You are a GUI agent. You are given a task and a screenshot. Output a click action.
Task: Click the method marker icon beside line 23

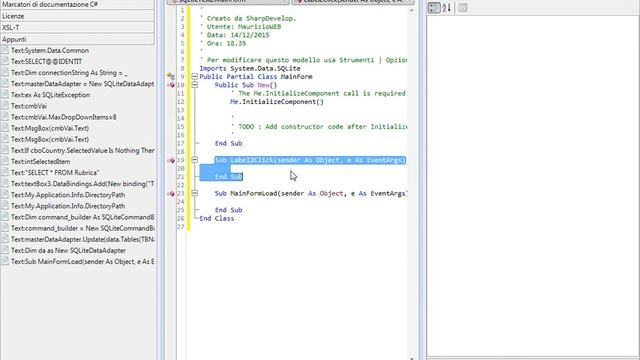(x=171, y=193)
